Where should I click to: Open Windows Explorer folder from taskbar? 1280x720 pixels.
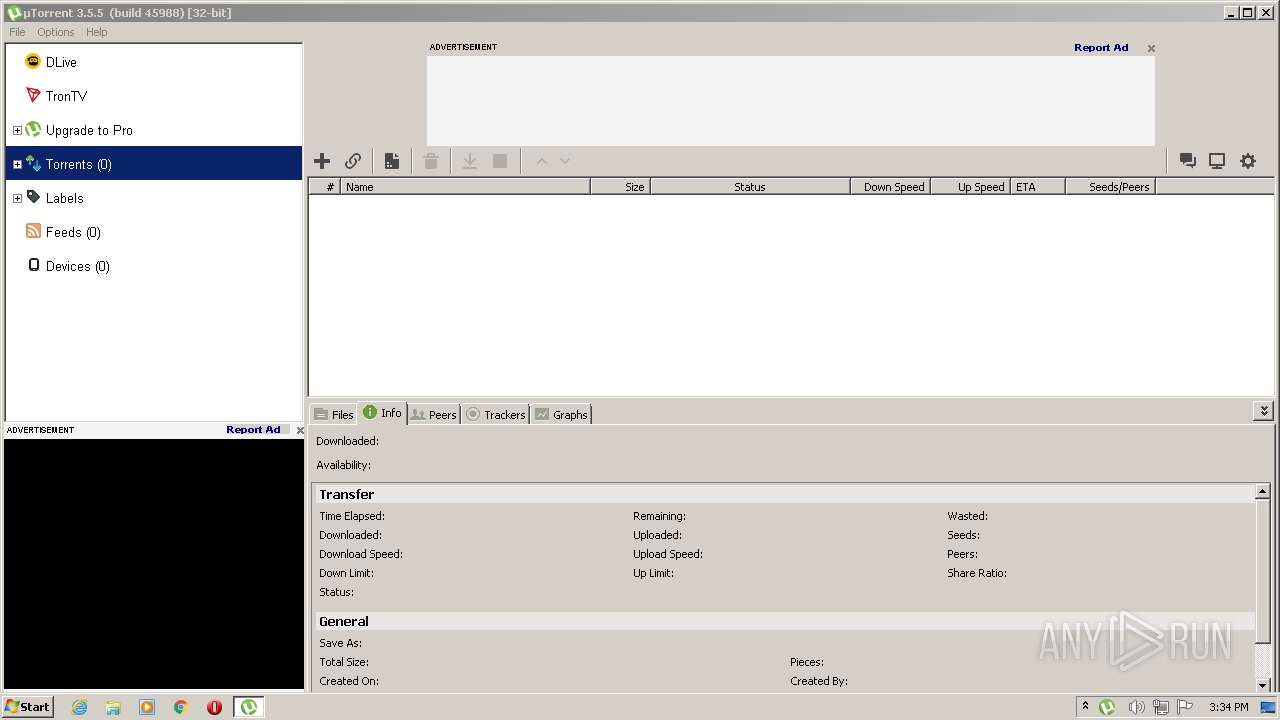(113, 707)
